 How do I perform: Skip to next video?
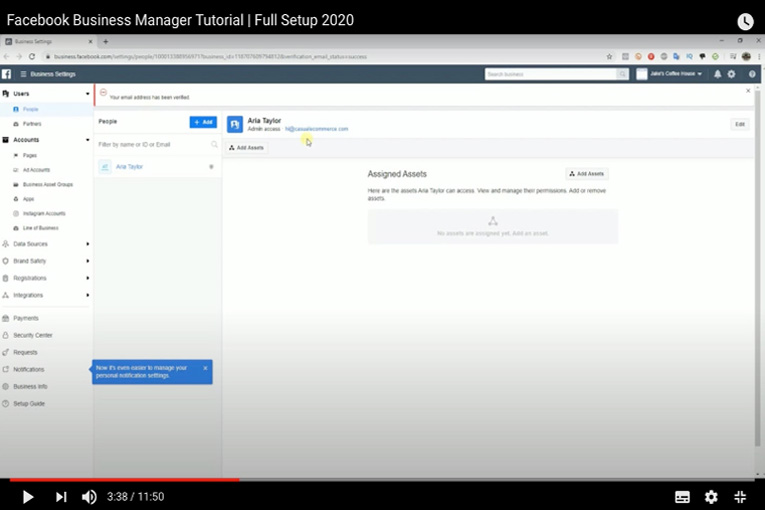pos(61,497)
